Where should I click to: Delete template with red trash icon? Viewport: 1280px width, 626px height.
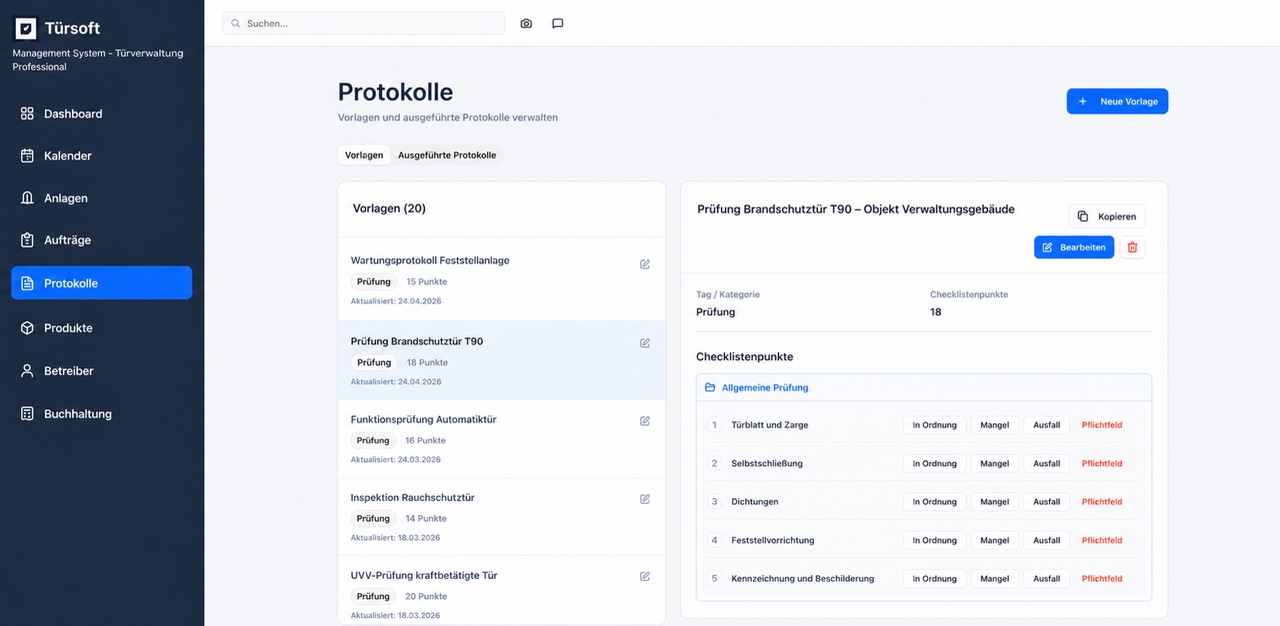pyautogui.click(x=1132, y=247)
